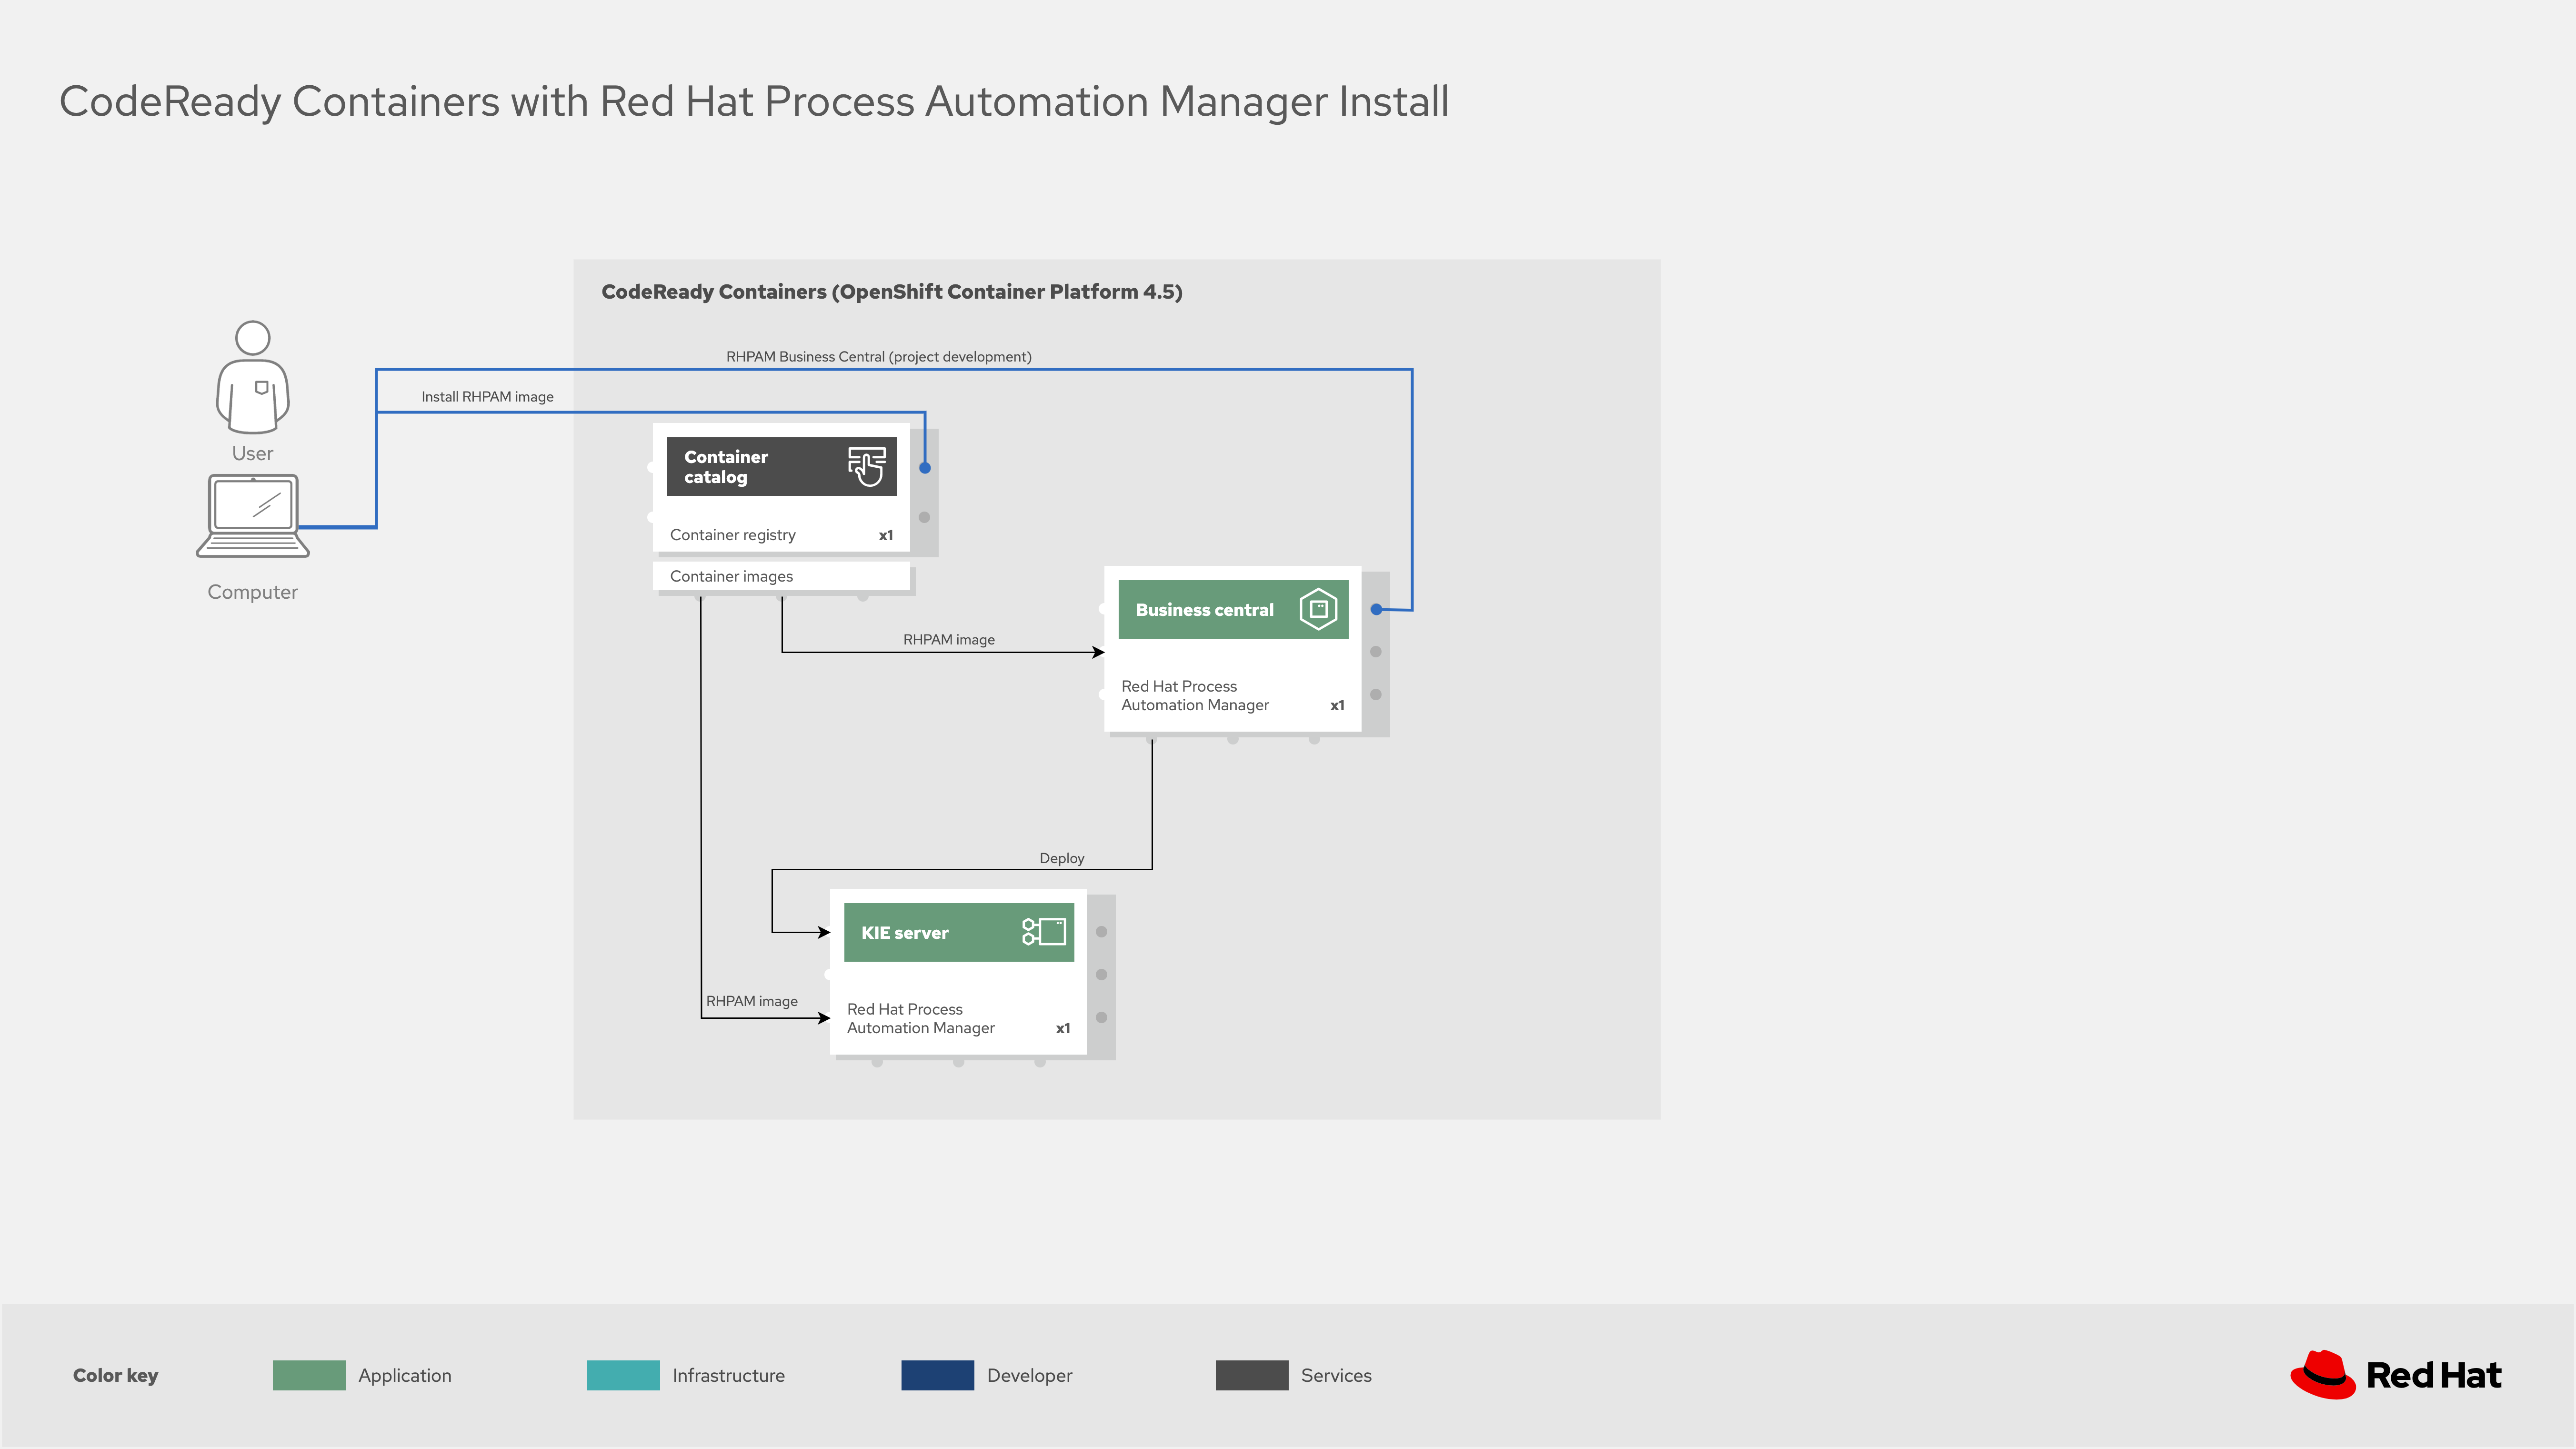Screen dimensions: 2576x1449
Task: Select the Infrastructure teal color swatch
Action: [x=623, y=1375]
